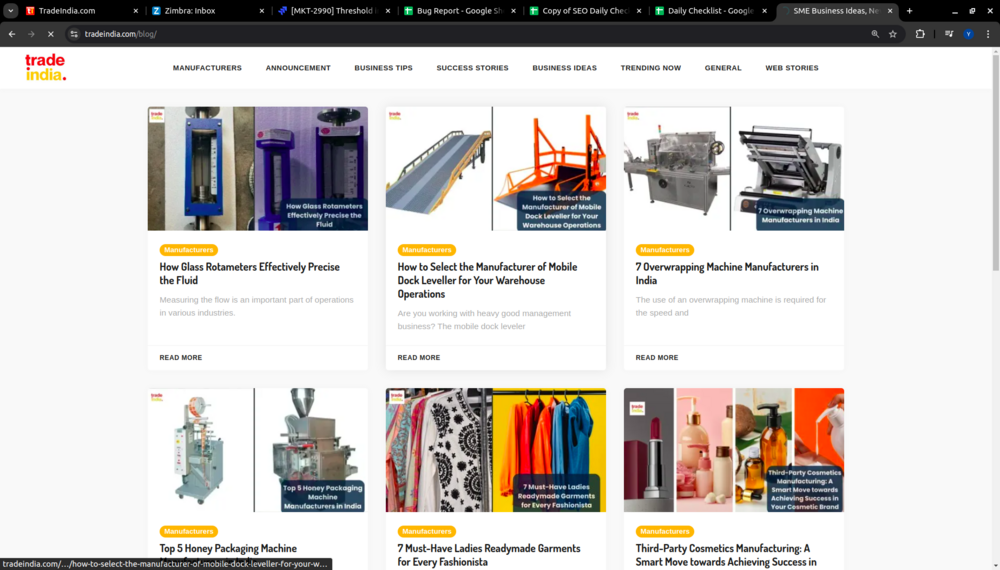
Task: Open the Mobile Dock Leveller article thumbnail
Action: pyautogui.click(x=496, y=168)
